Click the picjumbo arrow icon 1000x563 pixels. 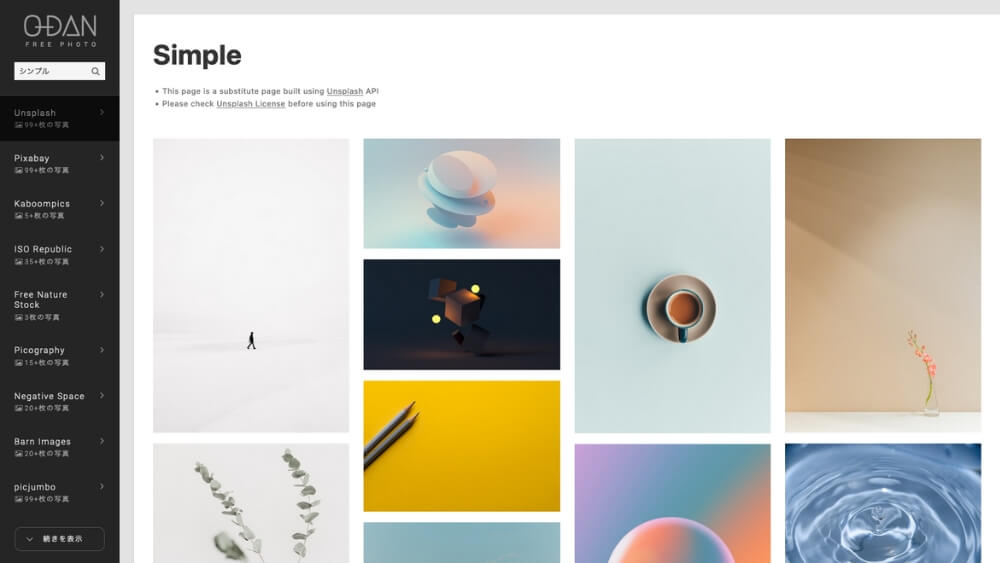coord(102,486)
